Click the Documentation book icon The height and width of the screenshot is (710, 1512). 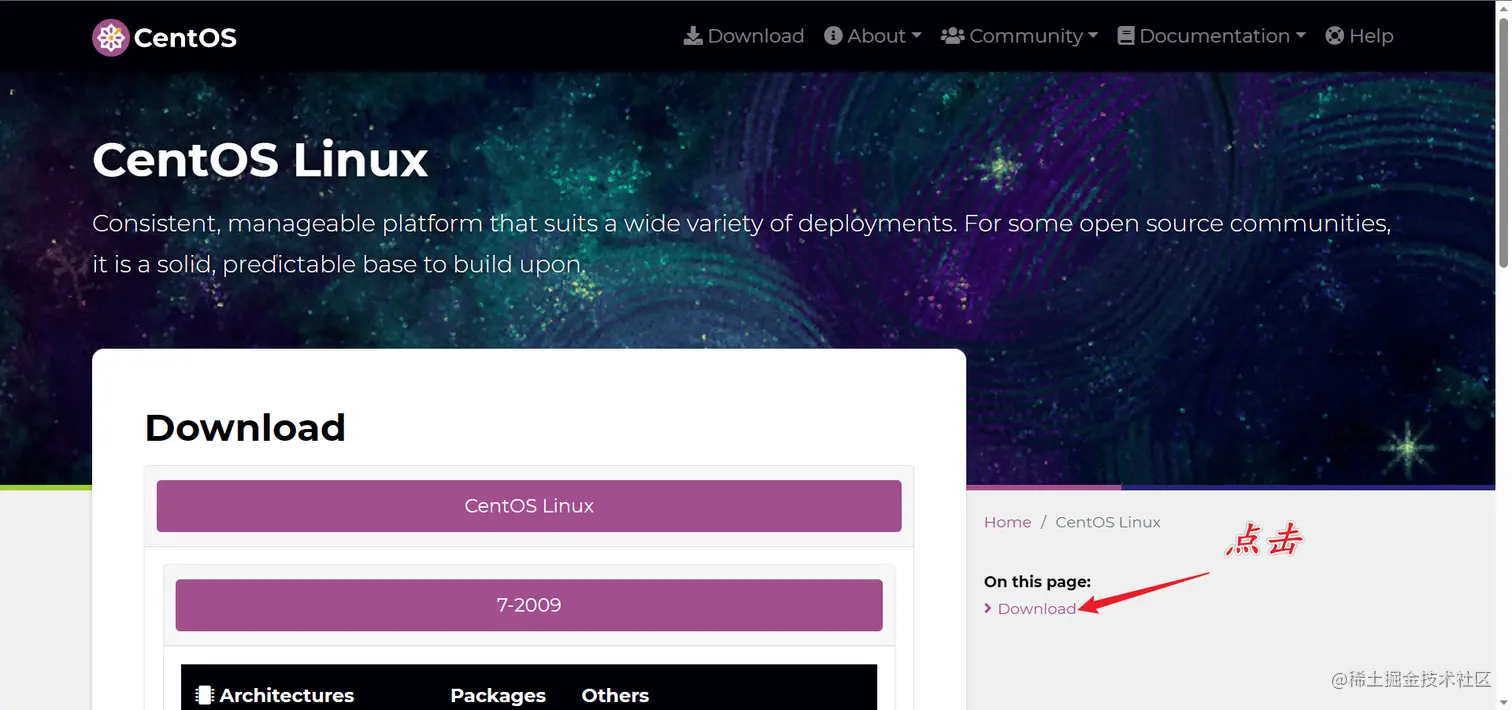[1126, 36]
